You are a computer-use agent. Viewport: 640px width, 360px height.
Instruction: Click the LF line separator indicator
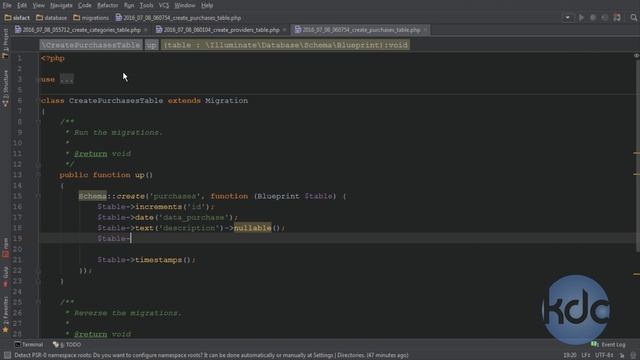pyautogui.click(x=586, y=356)
